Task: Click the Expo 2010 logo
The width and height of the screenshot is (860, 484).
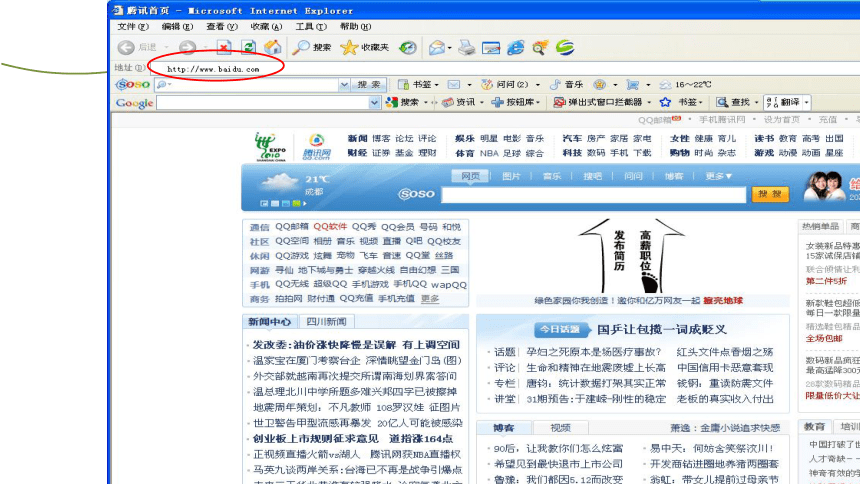Action: pos(270,147)
